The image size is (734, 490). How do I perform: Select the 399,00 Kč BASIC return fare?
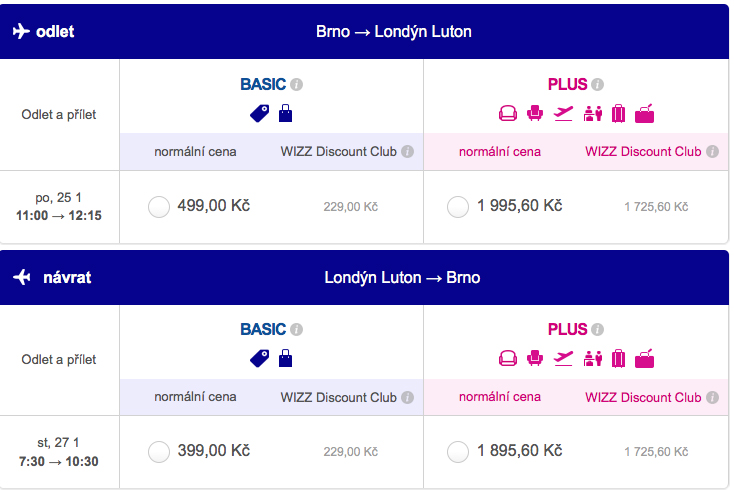tap(159, 452)
